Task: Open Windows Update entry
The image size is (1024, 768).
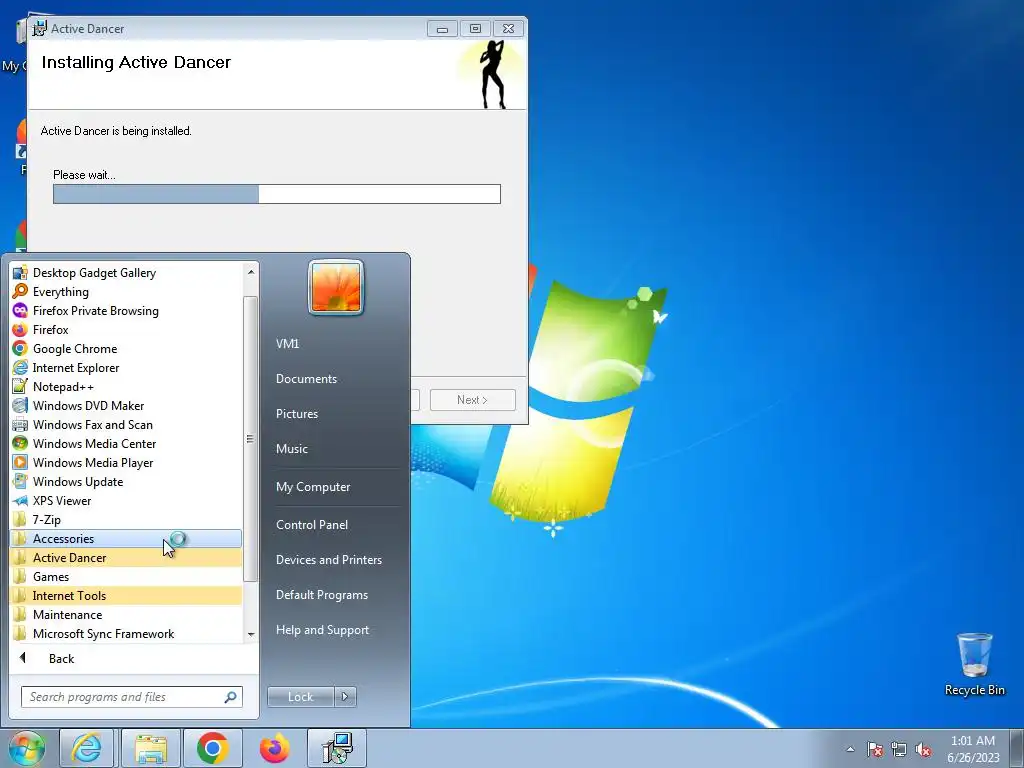Action: click(x=126, y=481)
